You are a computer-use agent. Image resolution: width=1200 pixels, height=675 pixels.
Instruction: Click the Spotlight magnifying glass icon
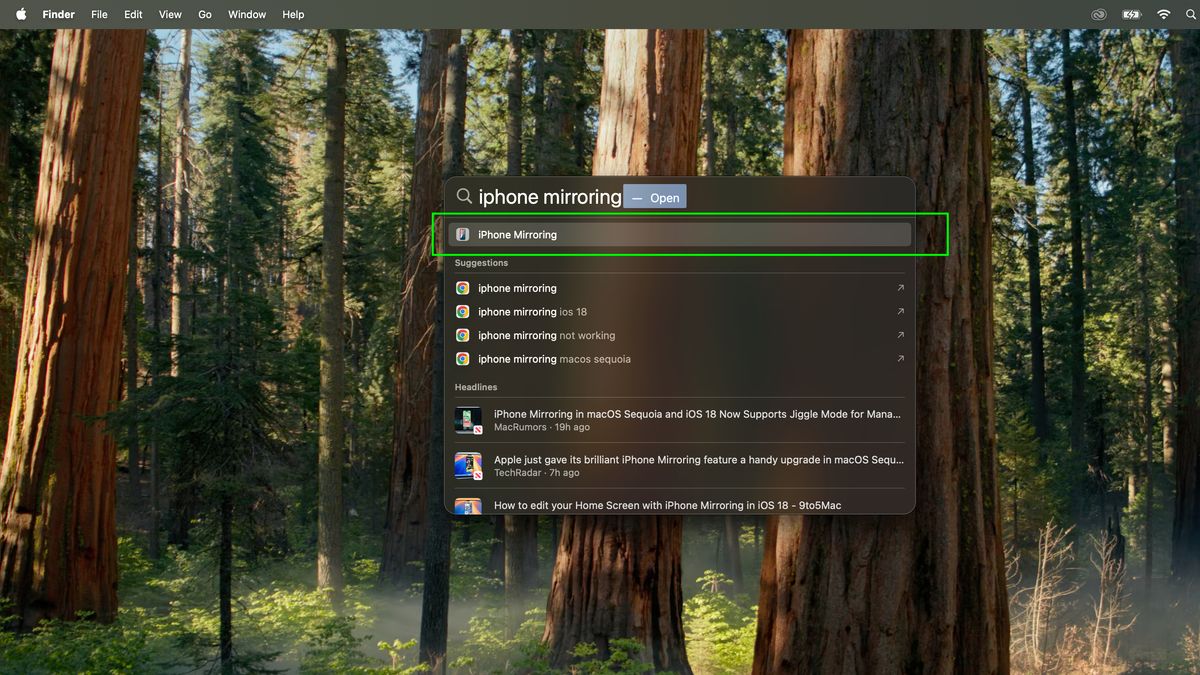tap(464, 197)
